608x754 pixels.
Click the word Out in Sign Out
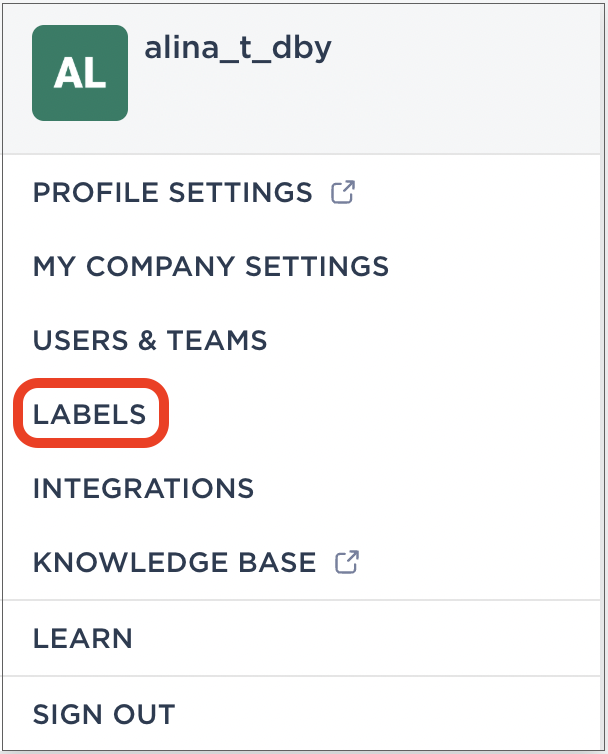click(144, 714)
